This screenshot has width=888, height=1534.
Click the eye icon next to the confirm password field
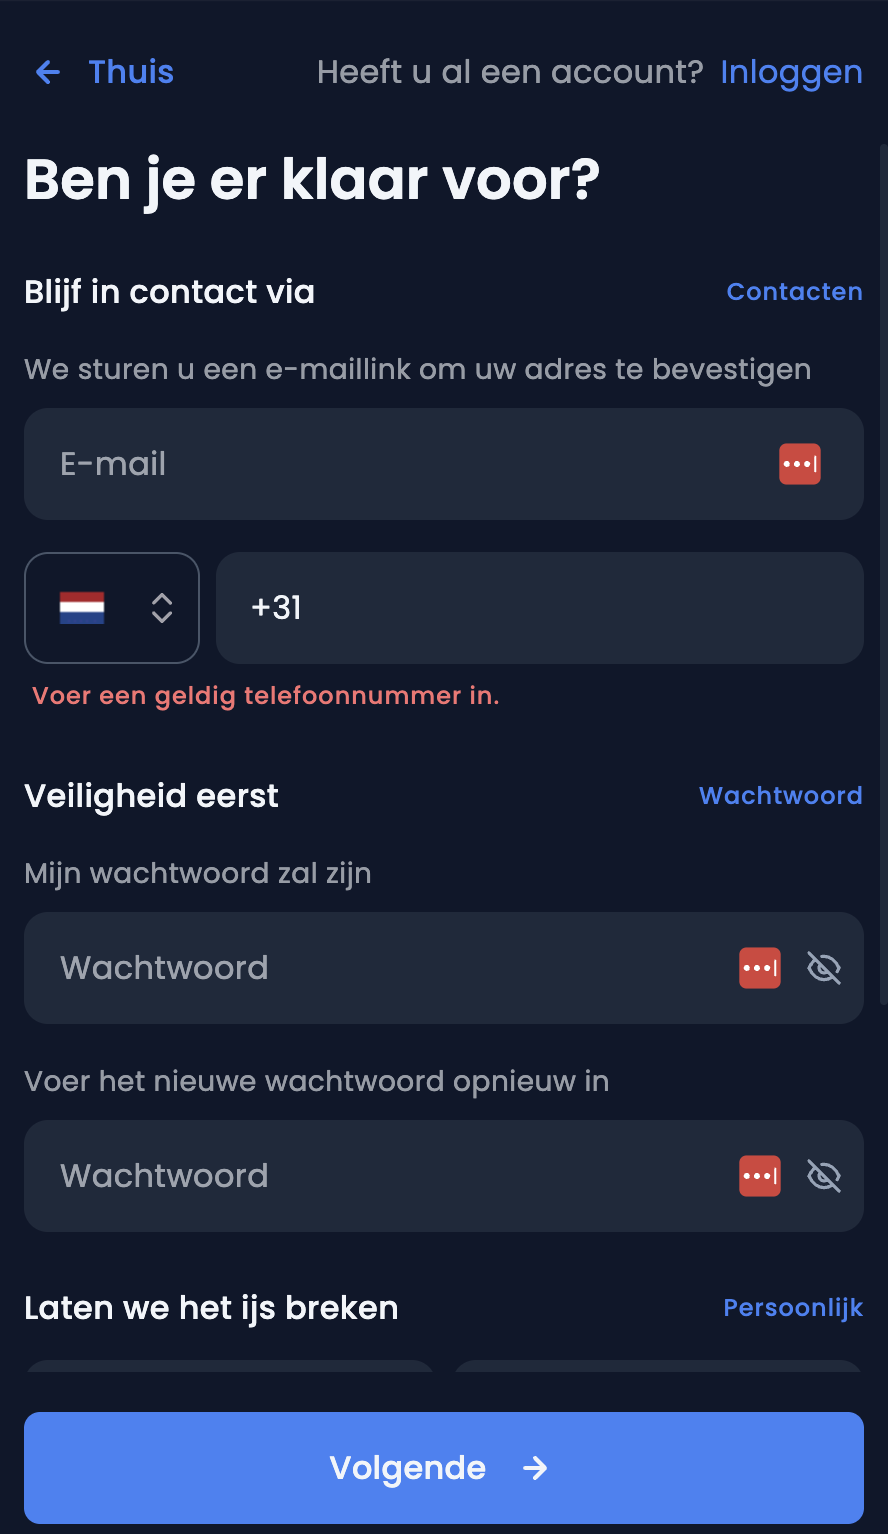(824, 1175)
